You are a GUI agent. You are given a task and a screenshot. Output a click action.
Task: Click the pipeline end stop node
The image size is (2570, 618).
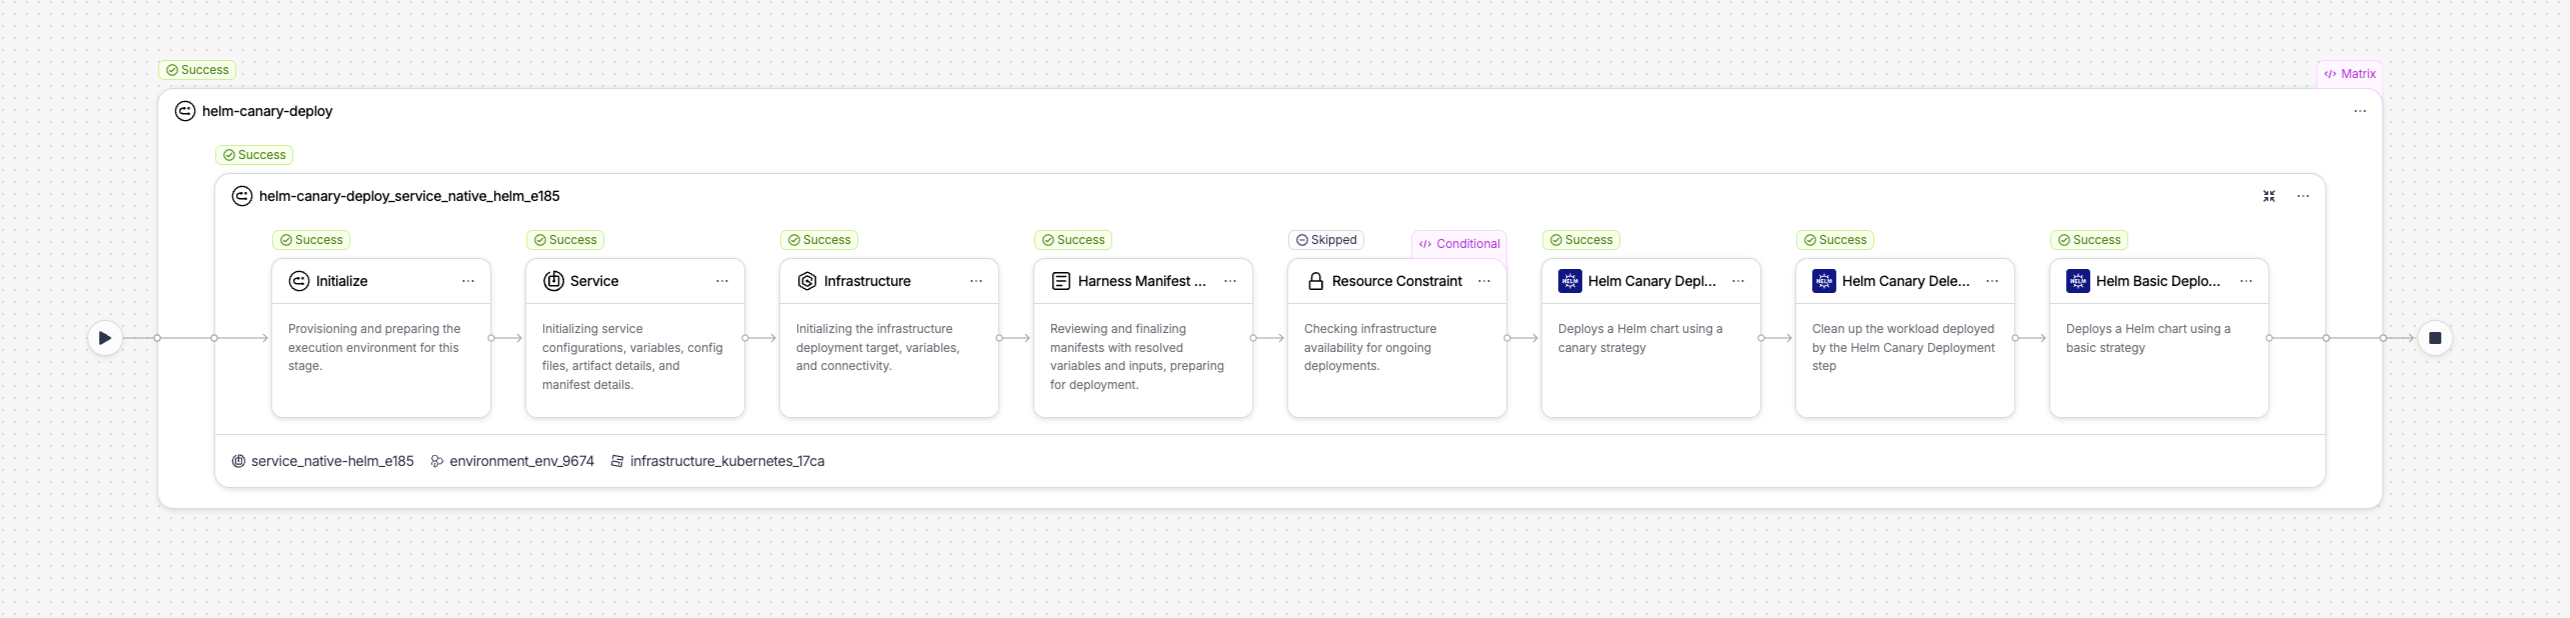pos(2435,338)
